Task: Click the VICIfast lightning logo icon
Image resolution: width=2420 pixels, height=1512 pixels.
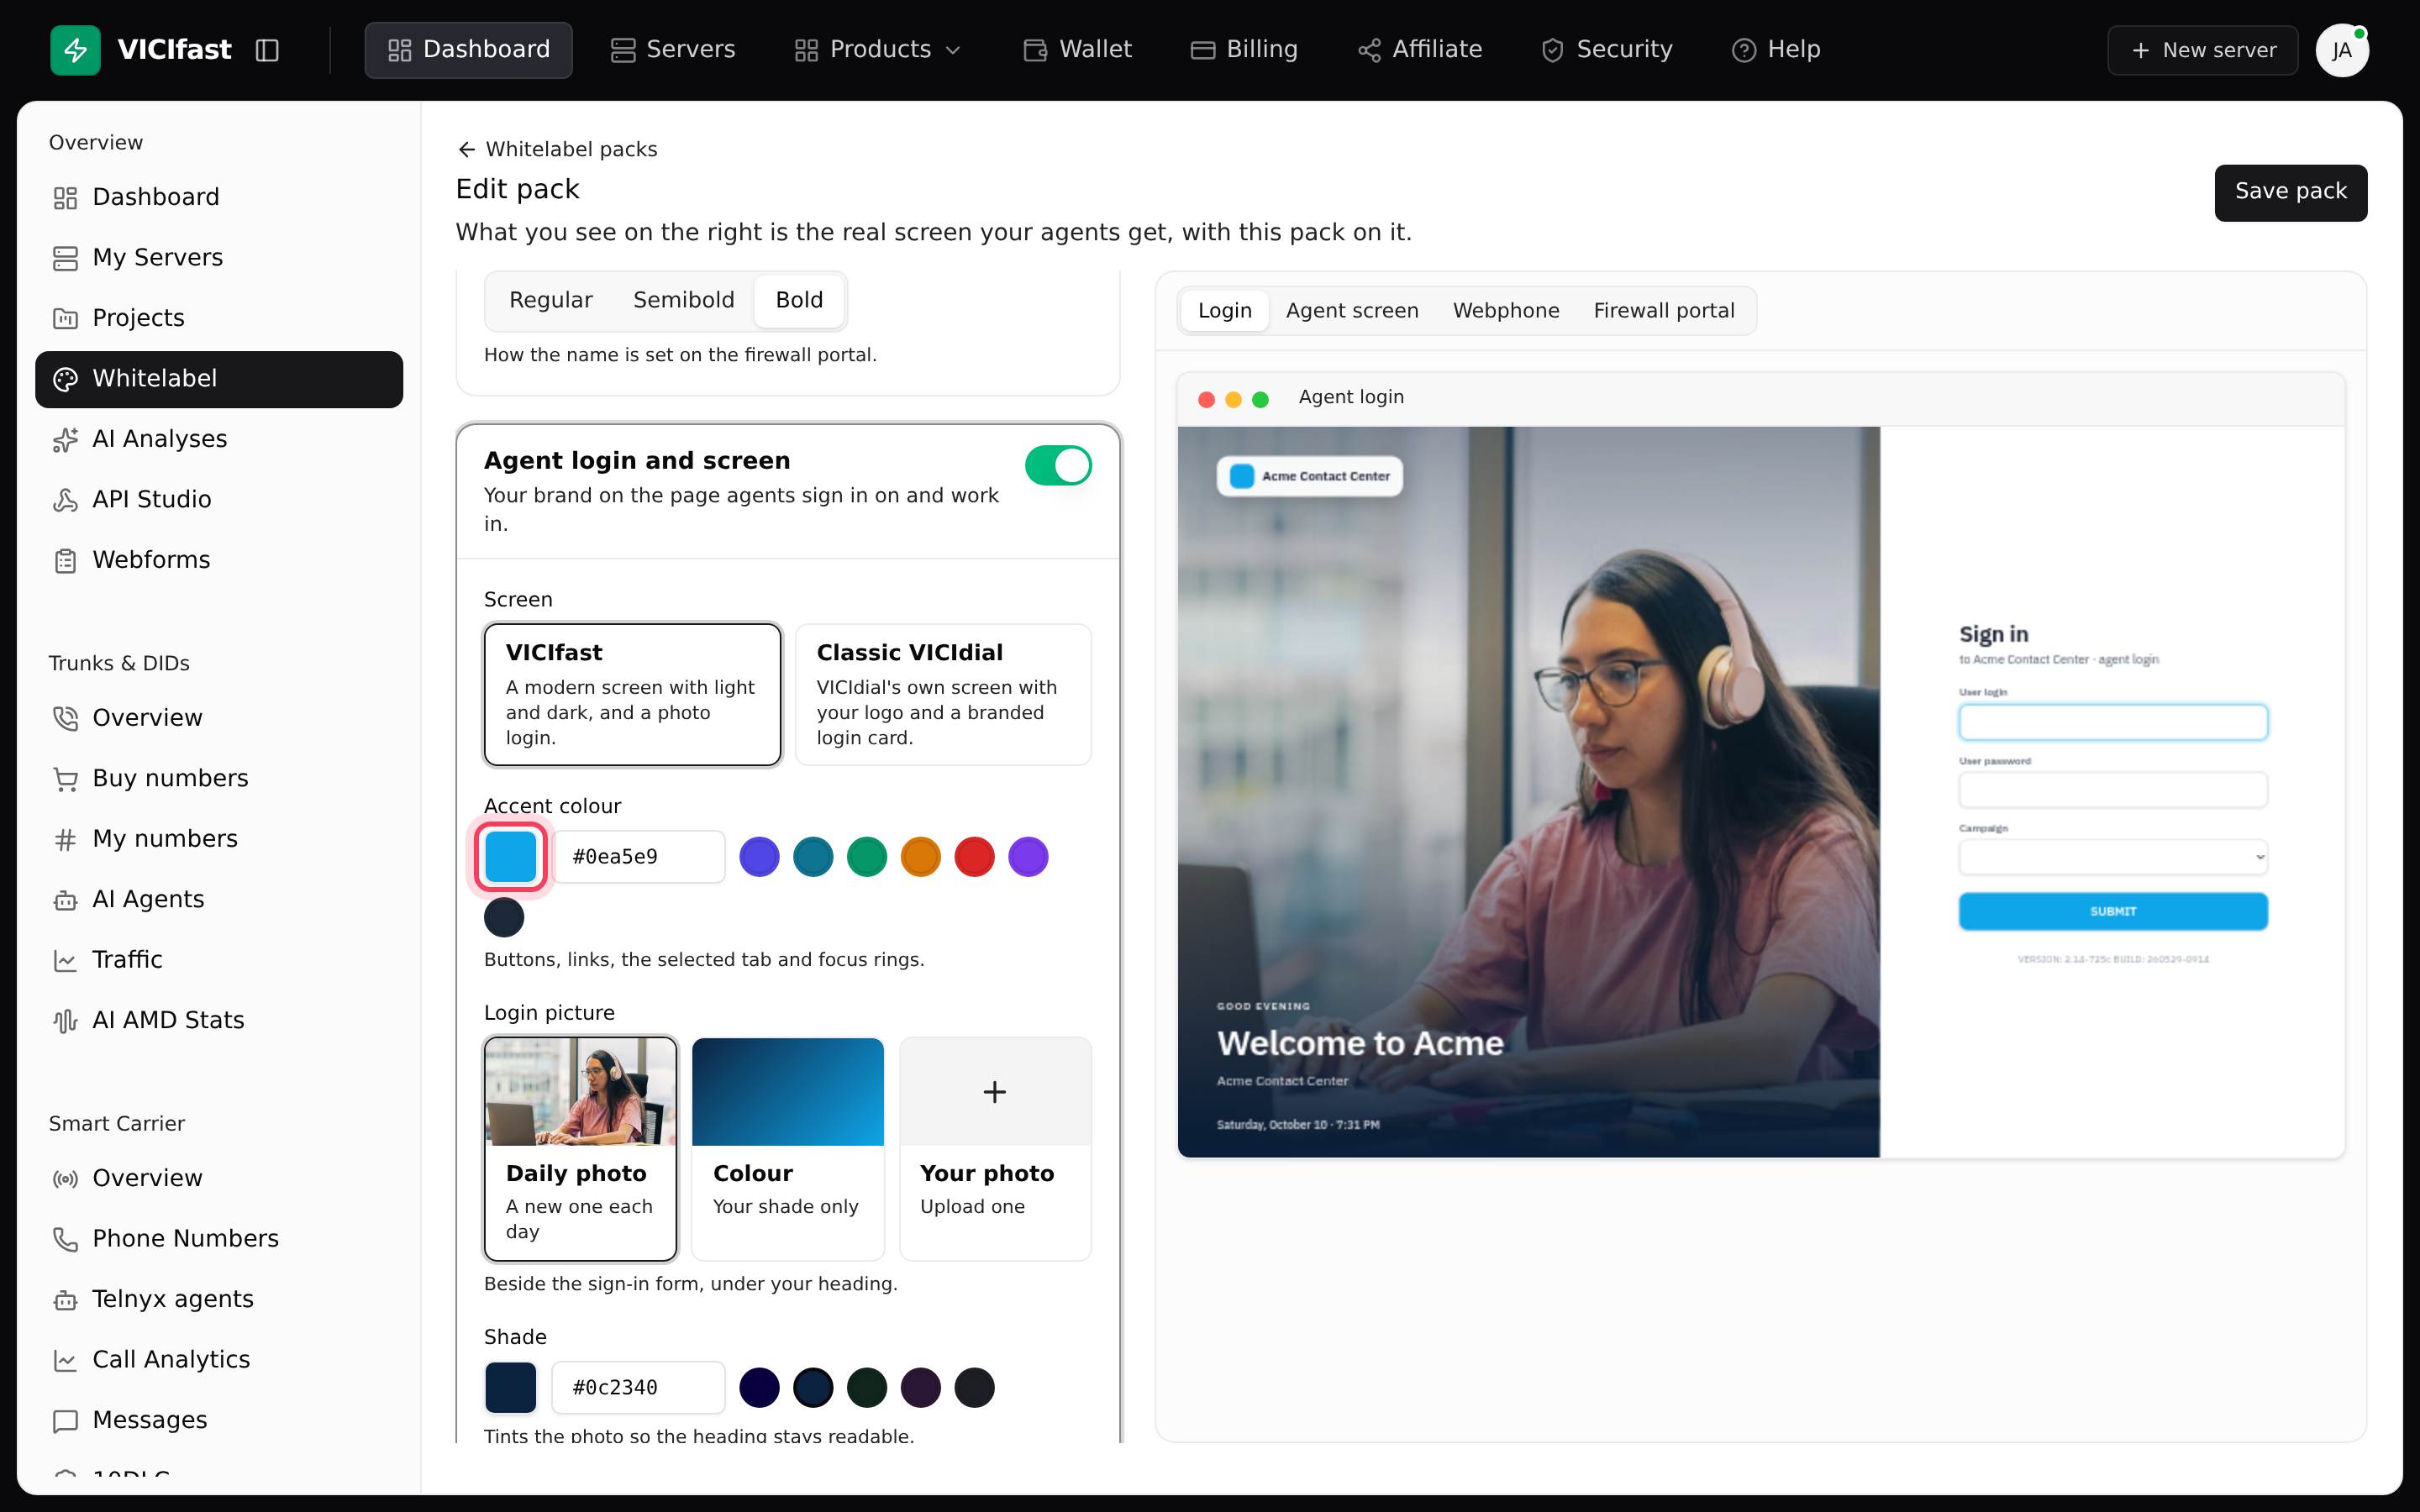Action: pos(75,49)
